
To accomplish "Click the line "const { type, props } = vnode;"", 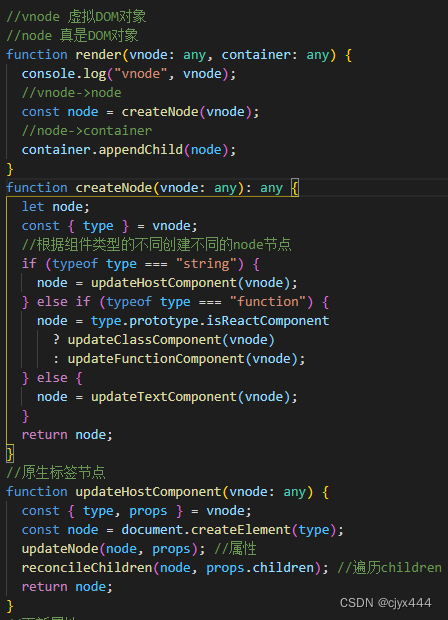I will click(x=136, y=511).
